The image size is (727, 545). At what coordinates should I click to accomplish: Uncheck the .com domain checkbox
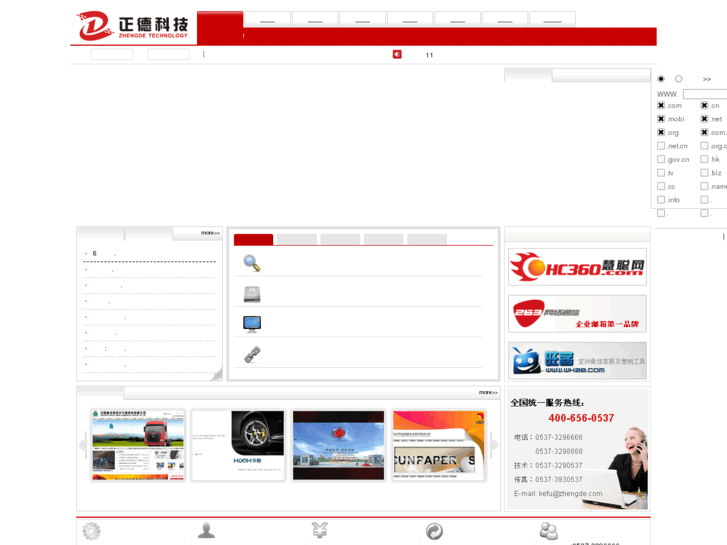click(661, 105)
